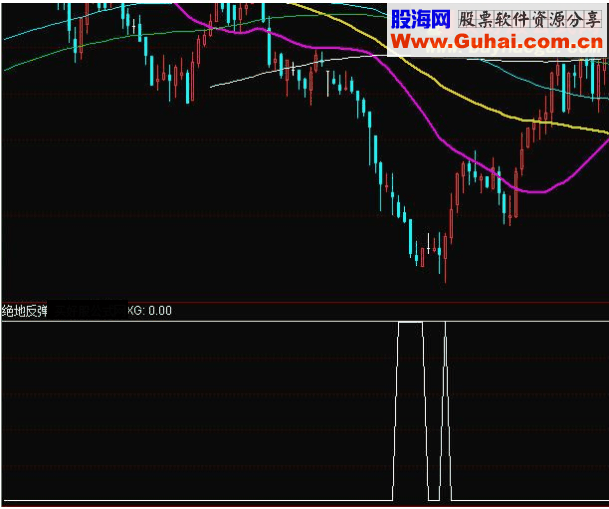
Task: Click the flat top of the wide KG signal pulse
Action: [410, 322]
